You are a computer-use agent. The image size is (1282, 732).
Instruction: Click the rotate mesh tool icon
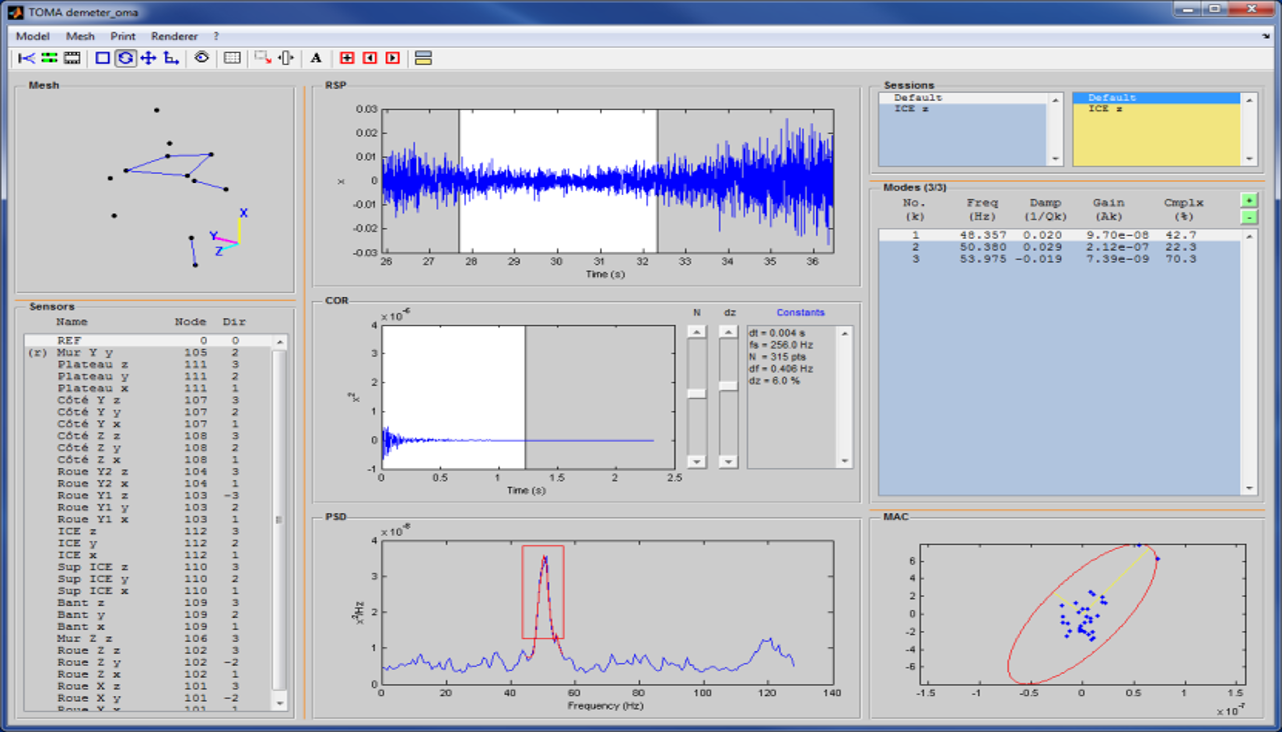pos(125,58)
